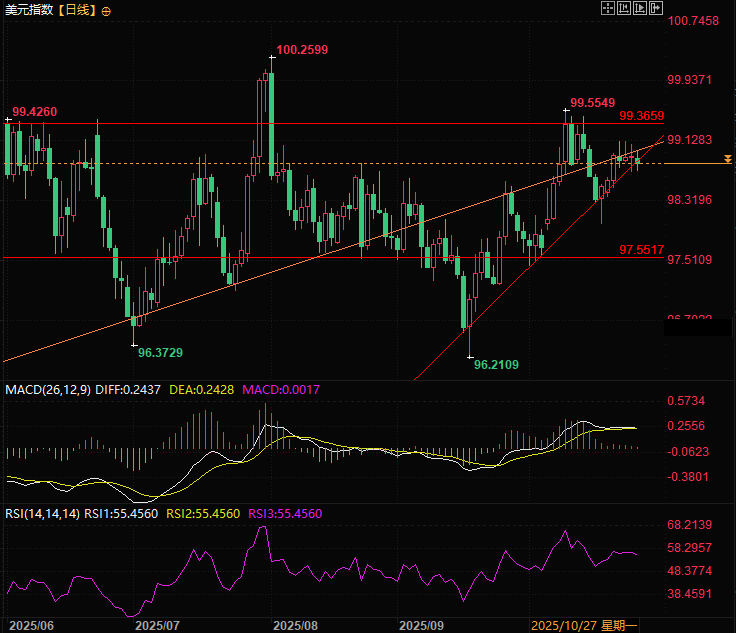
Task: Click the orange double-arrow marker on price axis
Action: pos(728,159)
